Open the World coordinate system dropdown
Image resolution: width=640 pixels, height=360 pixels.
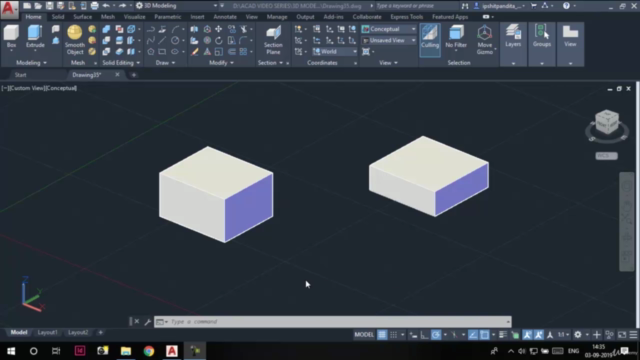[x=335, y=52]
